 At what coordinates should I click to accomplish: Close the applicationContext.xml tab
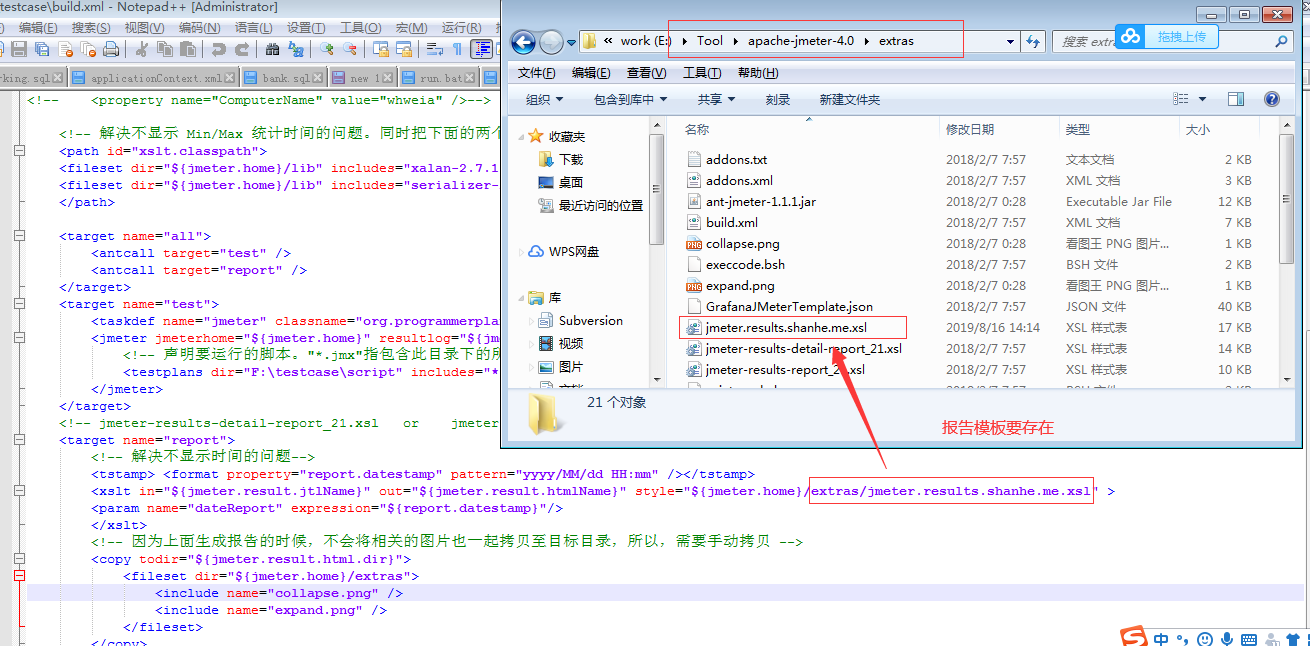point(229,78)
